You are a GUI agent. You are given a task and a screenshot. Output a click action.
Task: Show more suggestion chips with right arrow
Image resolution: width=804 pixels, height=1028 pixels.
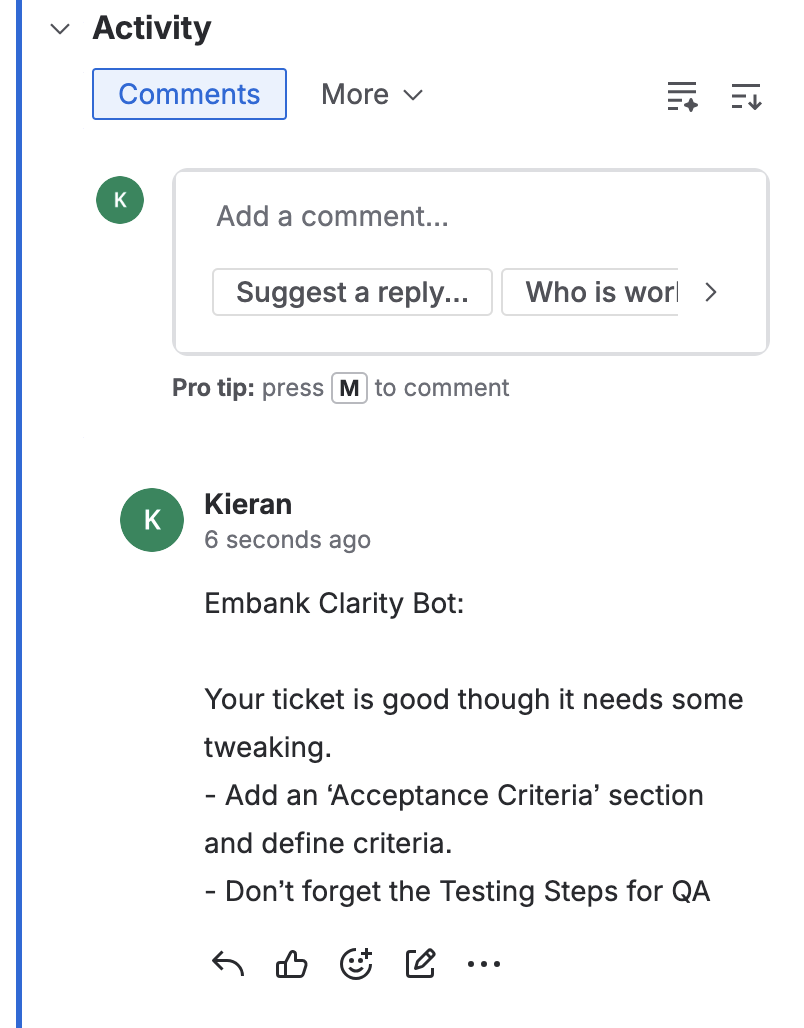[x=711, y=292]
